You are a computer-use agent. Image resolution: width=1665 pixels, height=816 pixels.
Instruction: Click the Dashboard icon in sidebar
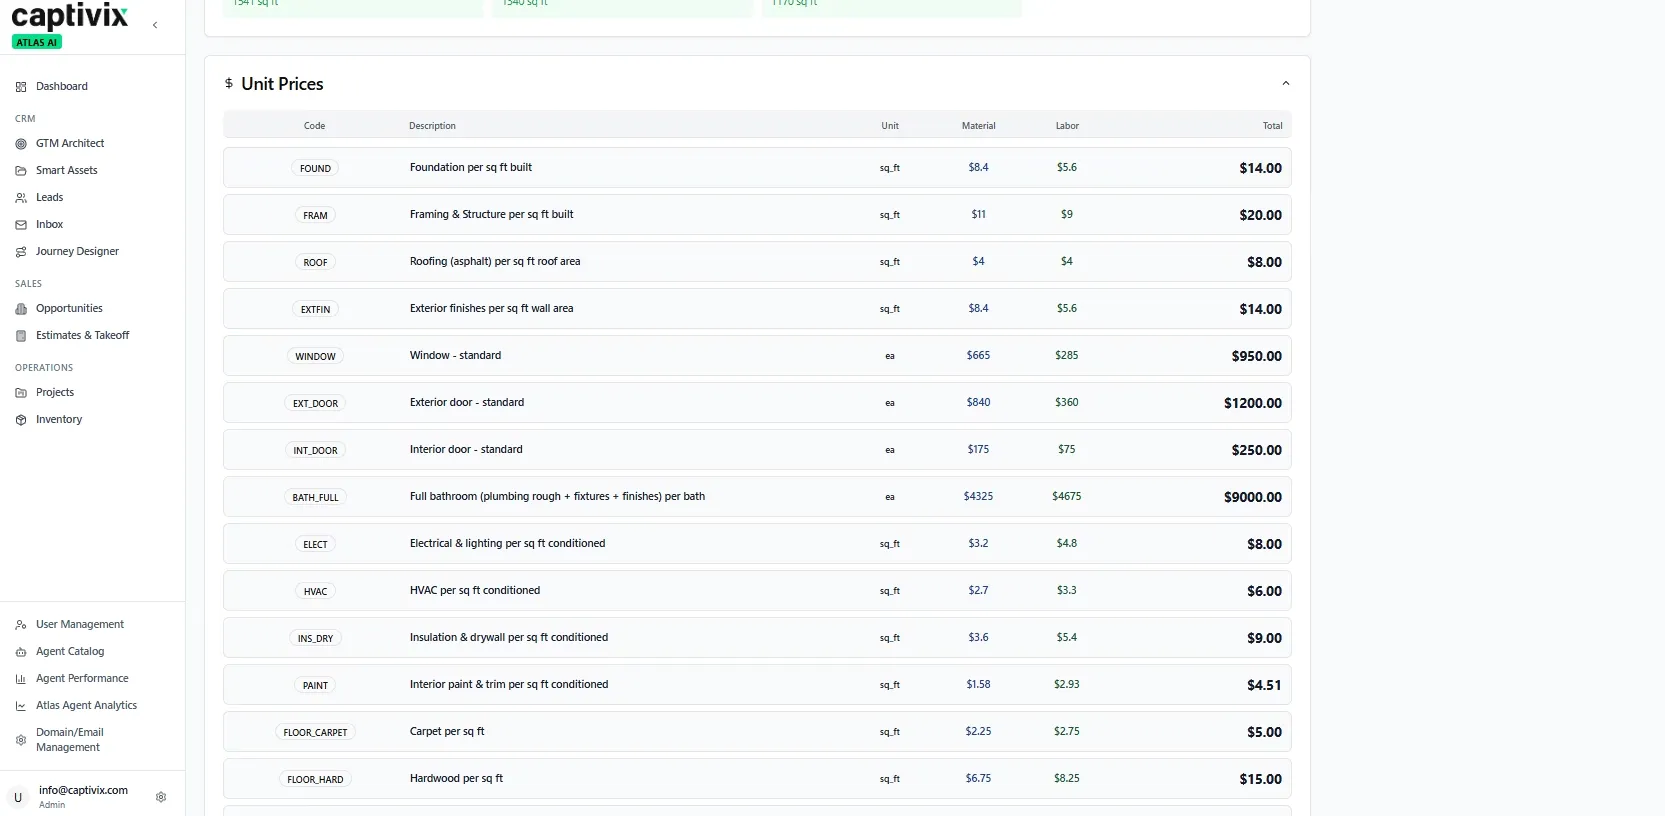pyautogui.click(x=21, y=87)
